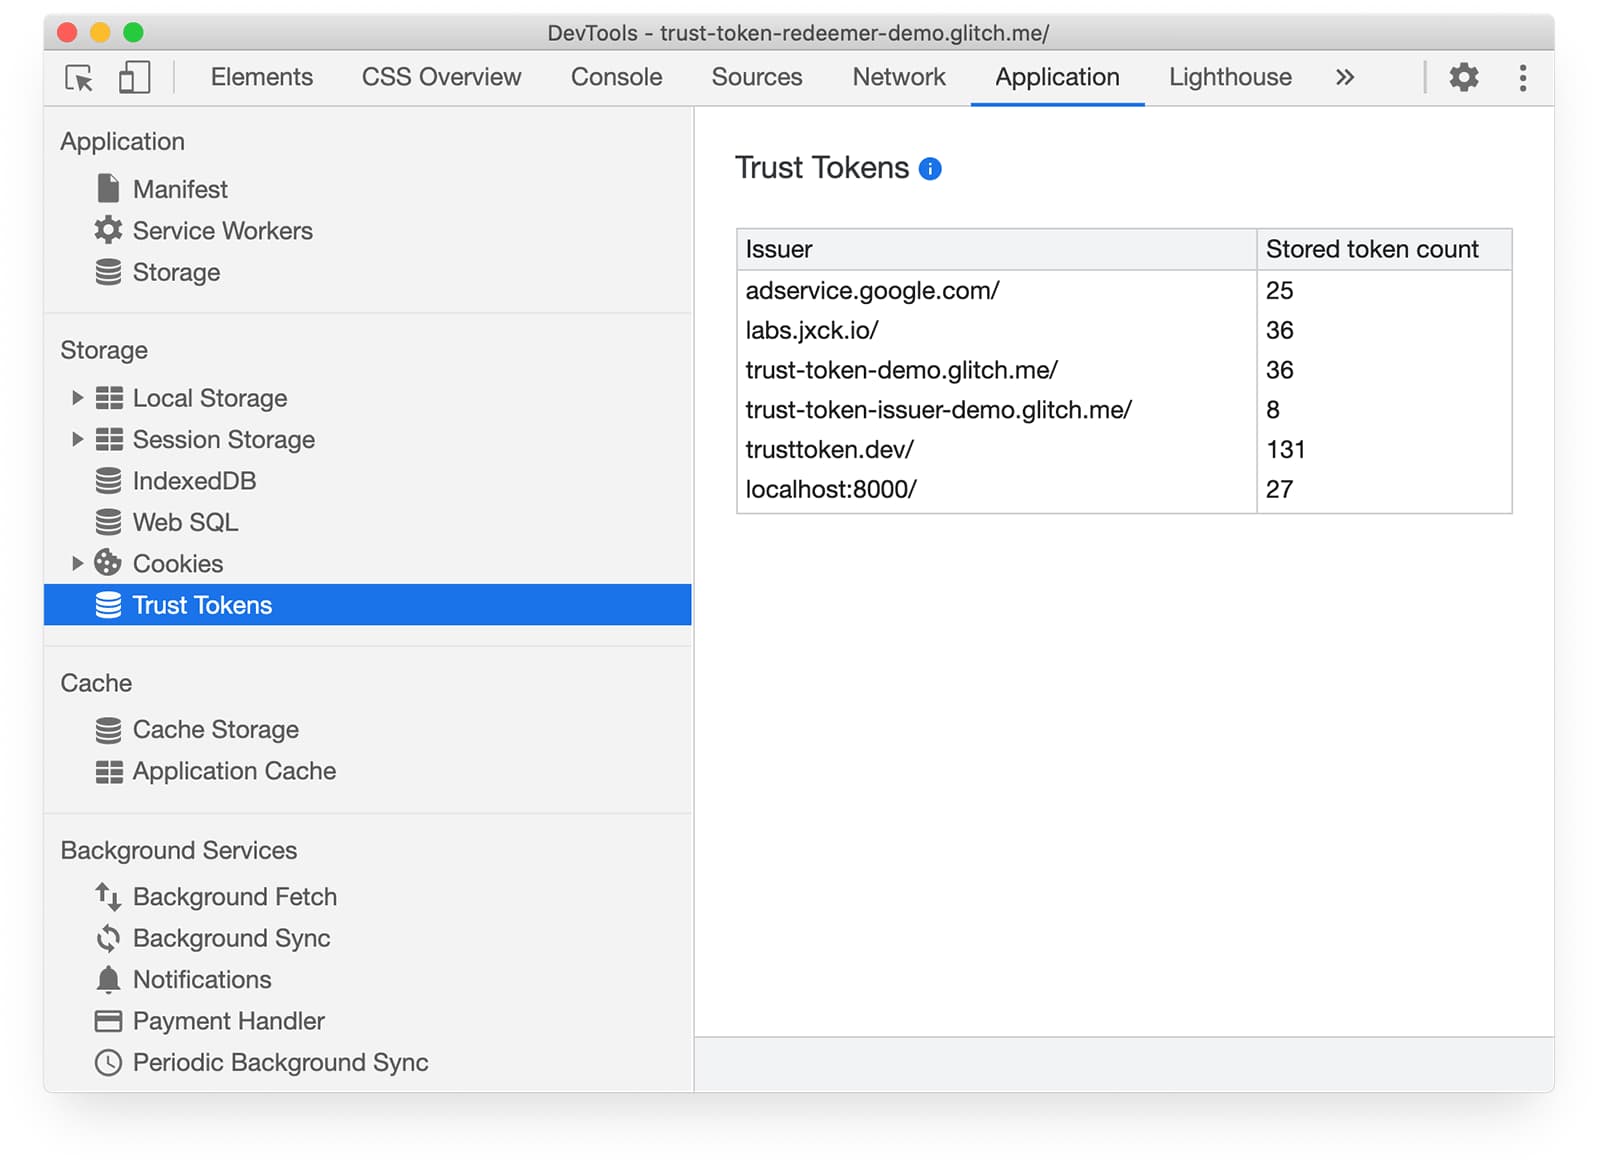Screen dimensions: 1600x1167
Task: Expand the Cookies tree
Action: click(77, 563)
